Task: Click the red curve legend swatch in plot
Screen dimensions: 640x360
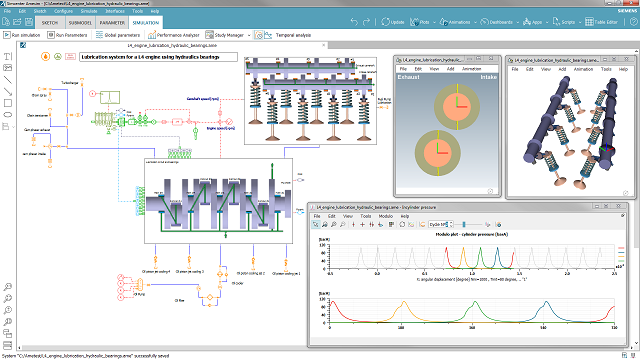Action: tap(621, 248)
